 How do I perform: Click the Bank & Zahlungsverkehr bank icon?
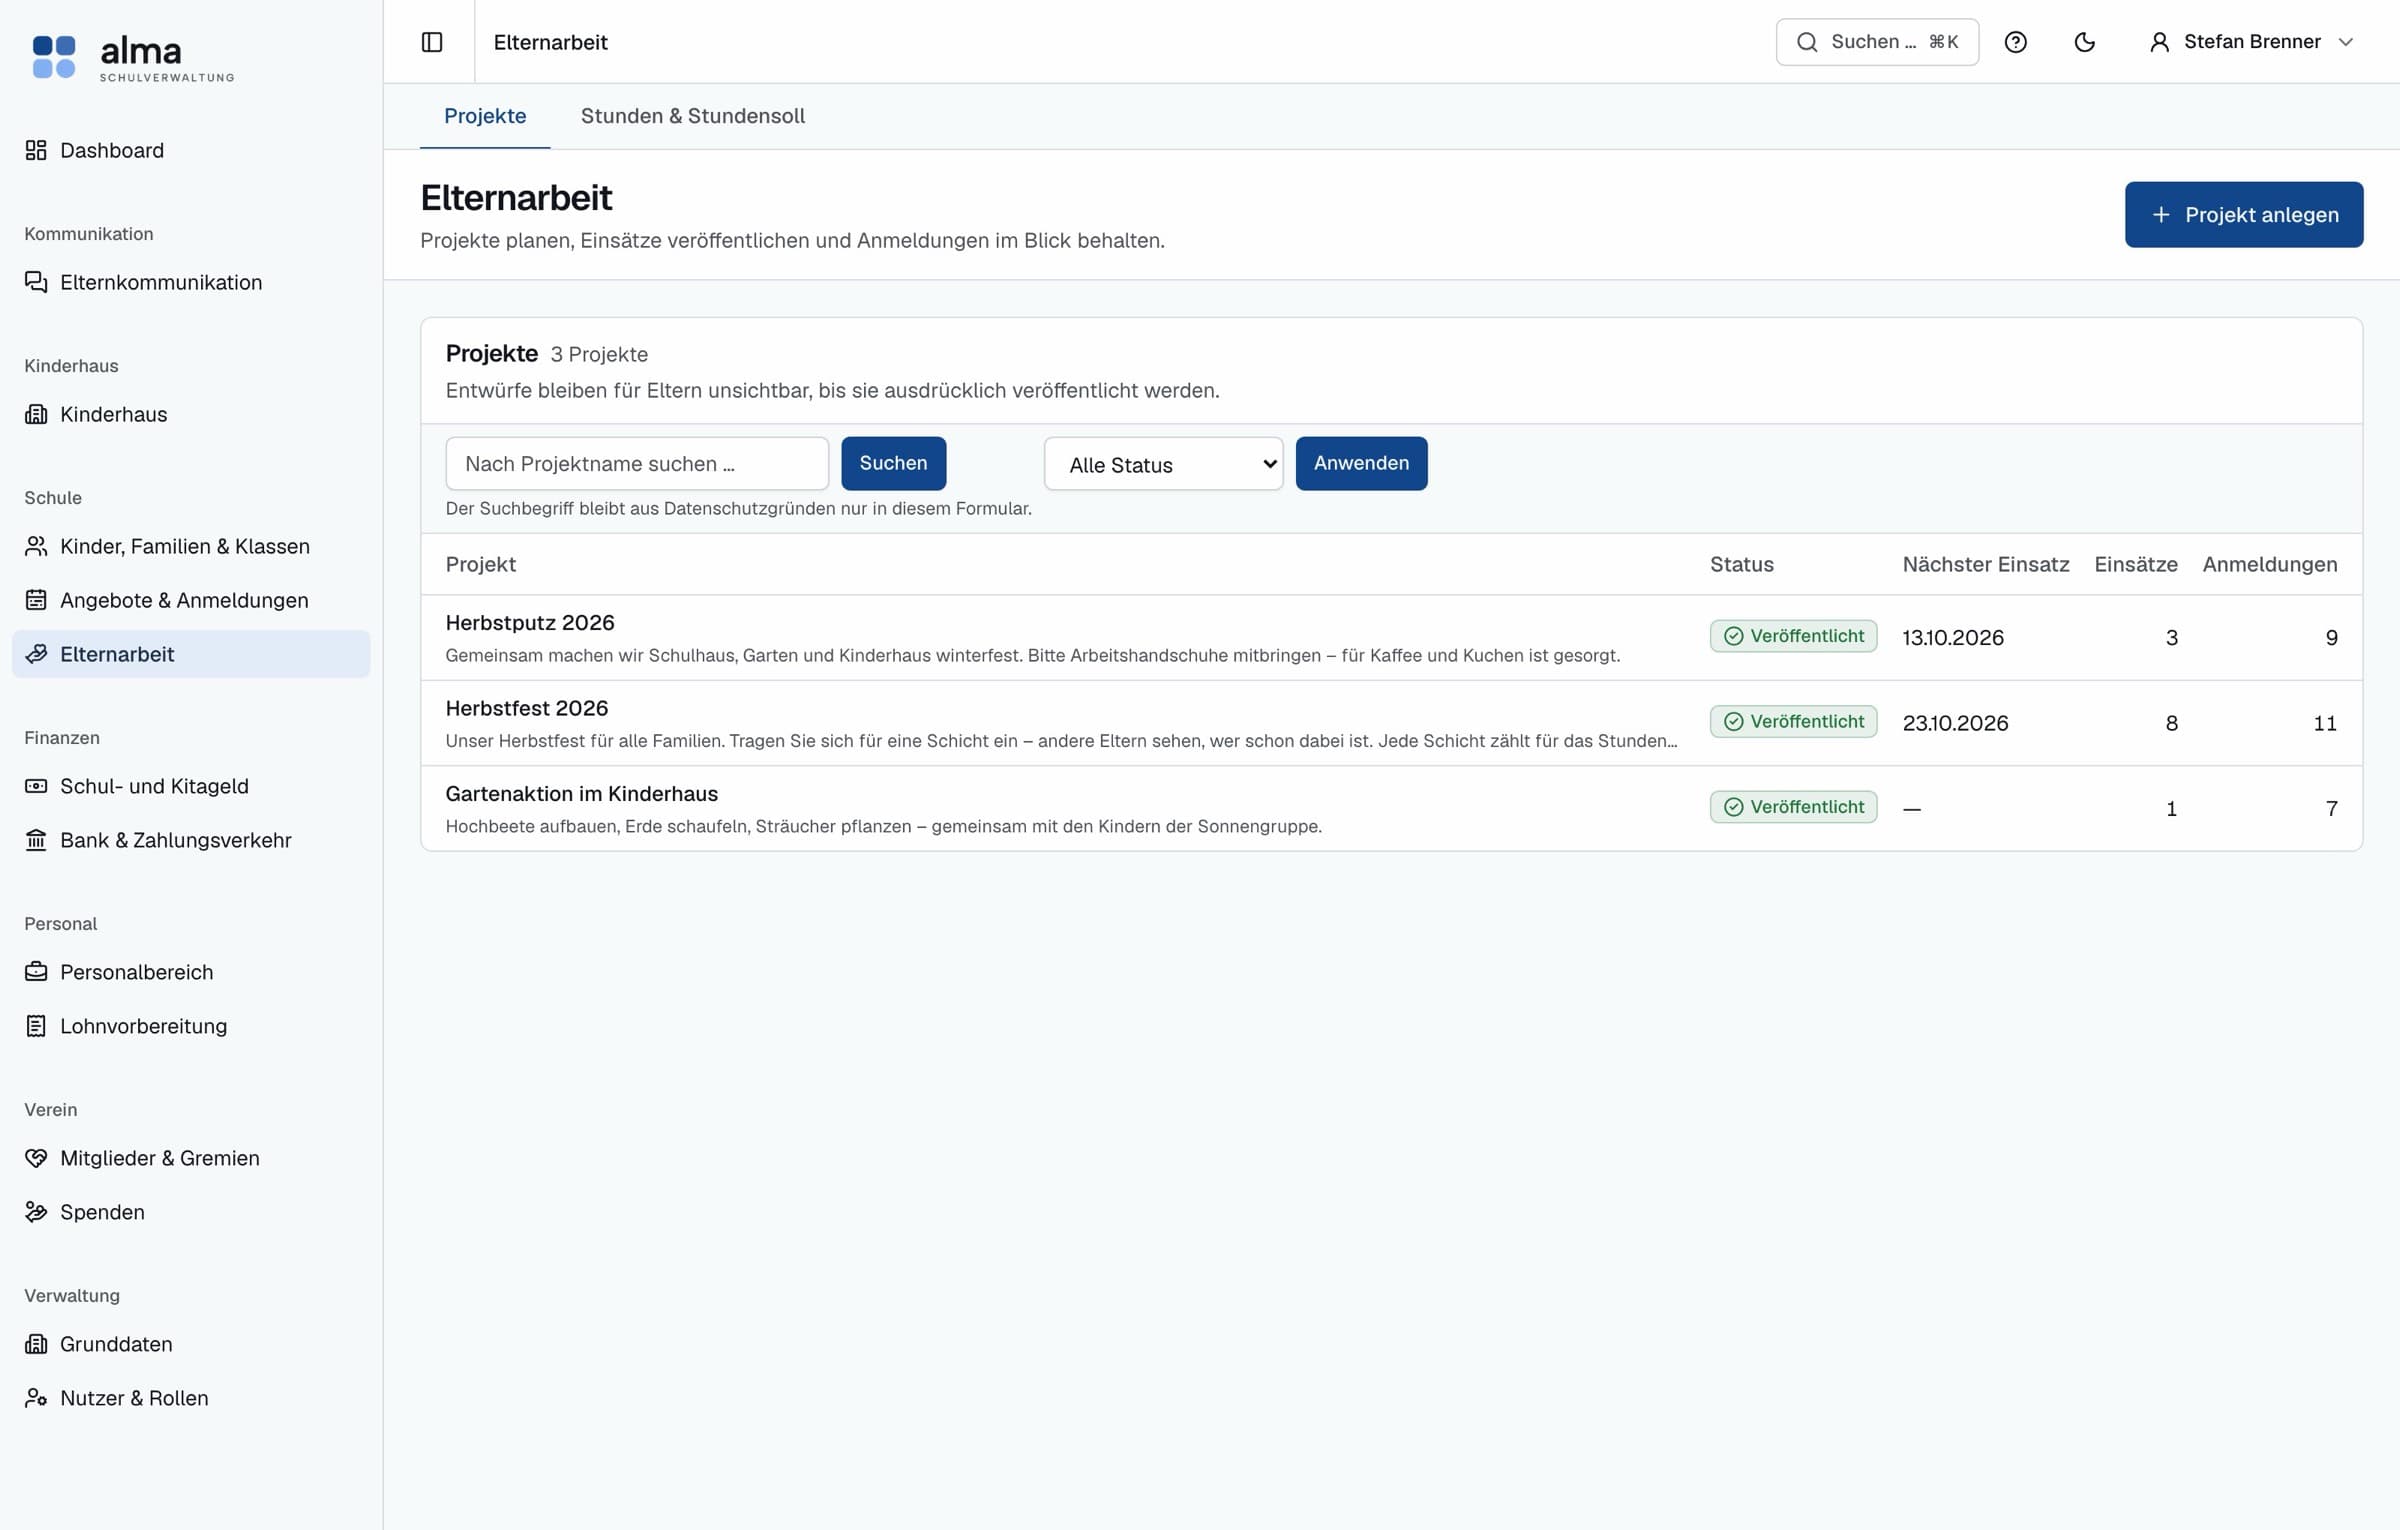click(36, 840)
